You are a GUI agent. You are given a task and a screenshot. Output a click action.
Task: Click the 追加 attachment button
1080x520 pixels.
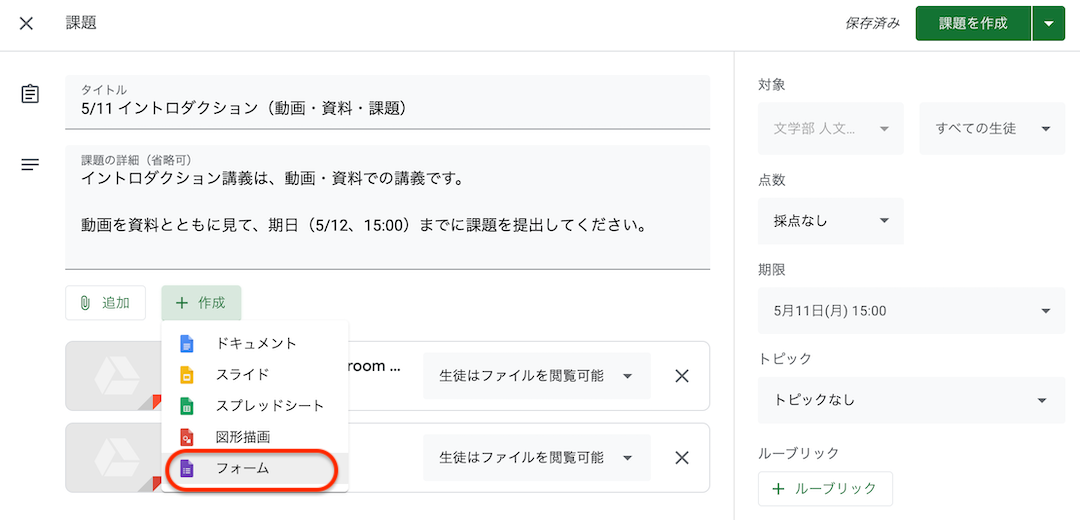tap(105, 303)
